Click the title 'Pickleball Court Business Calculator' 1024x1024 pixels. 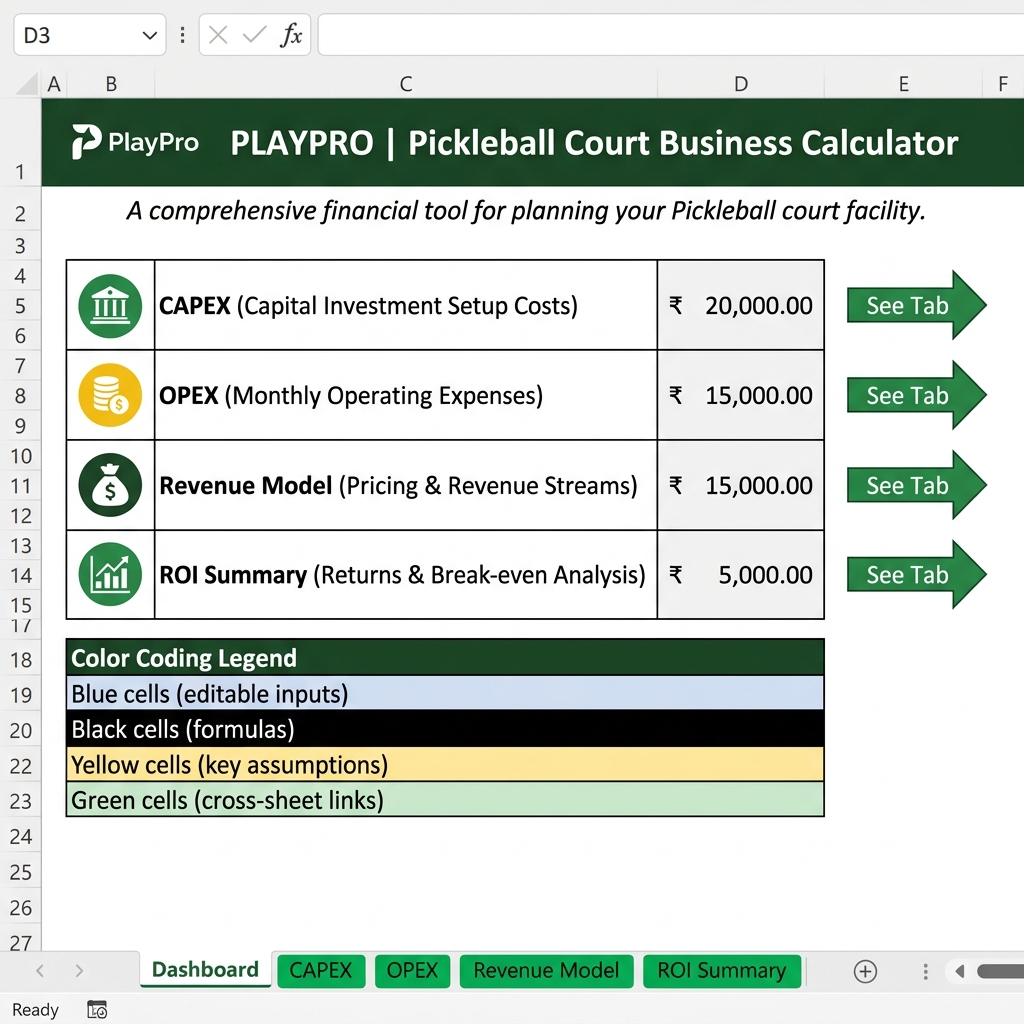[x=682, y=143]
